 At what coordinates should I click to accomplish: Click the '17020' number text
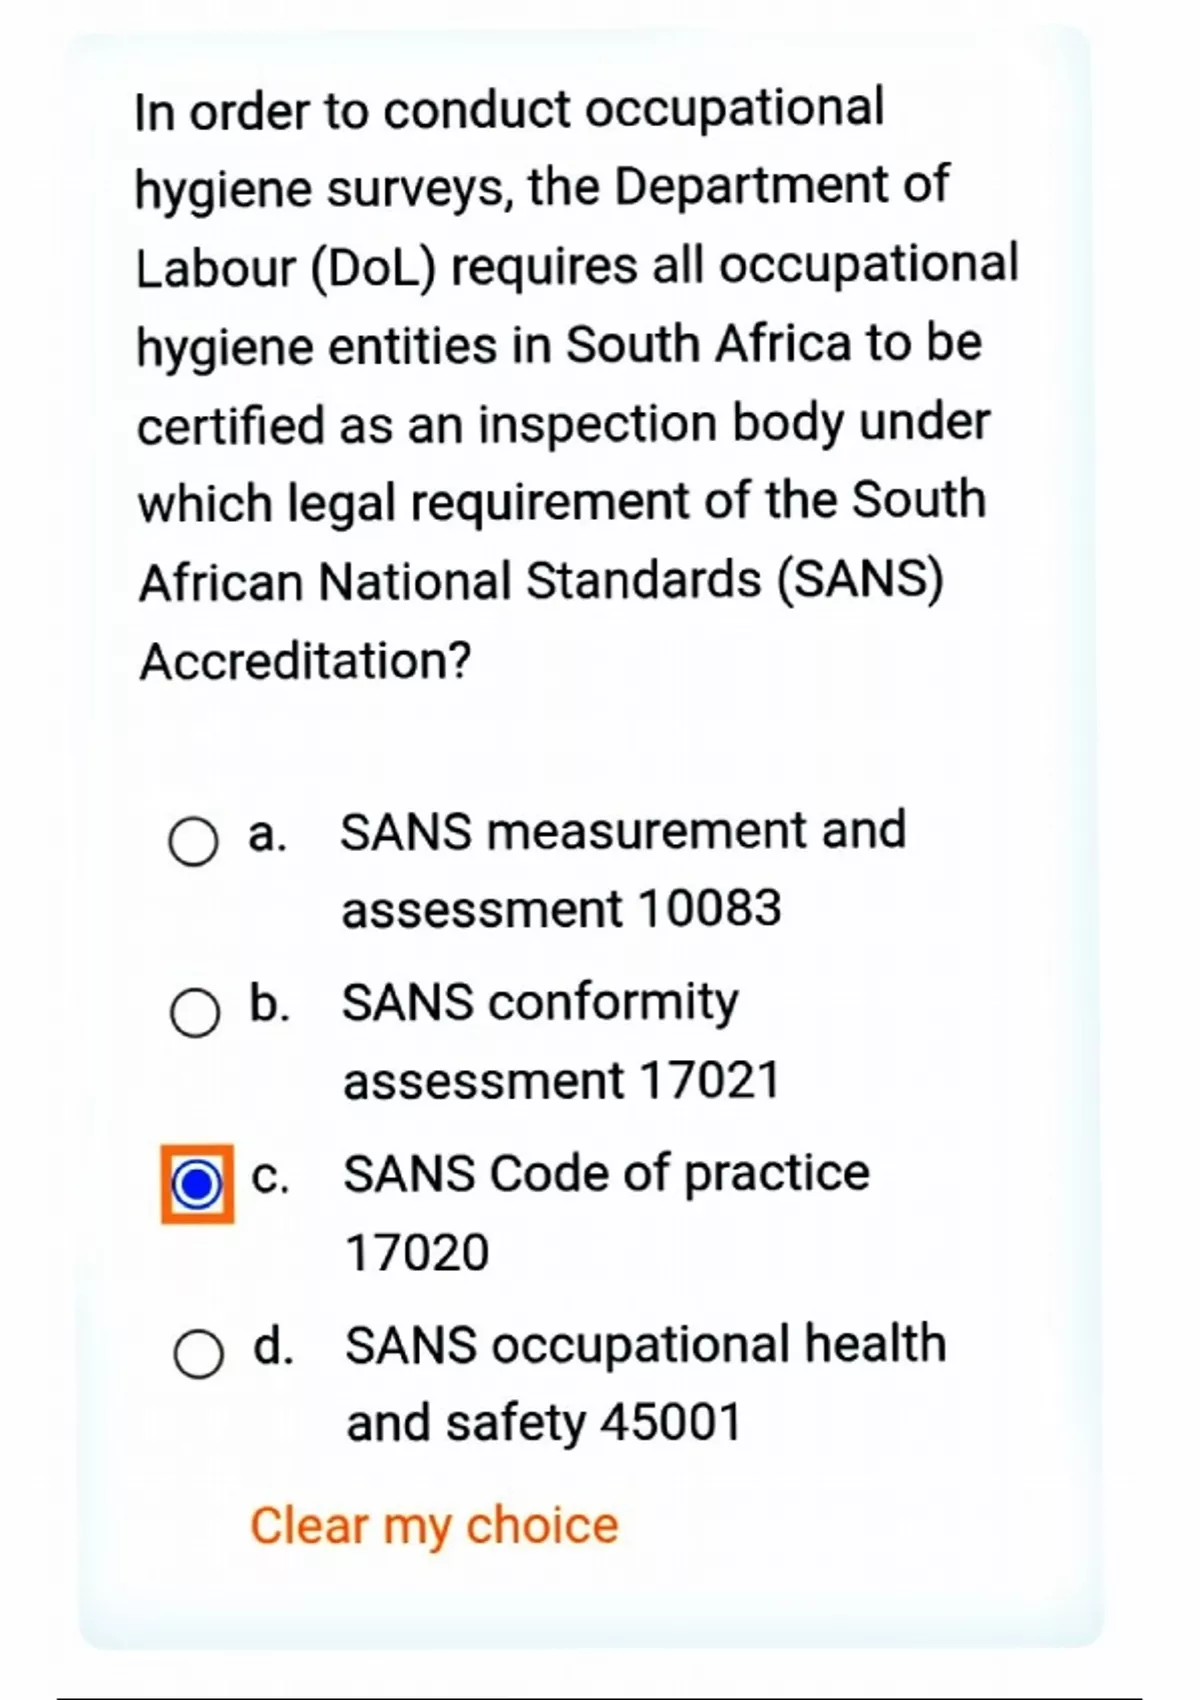point(417,1253)
